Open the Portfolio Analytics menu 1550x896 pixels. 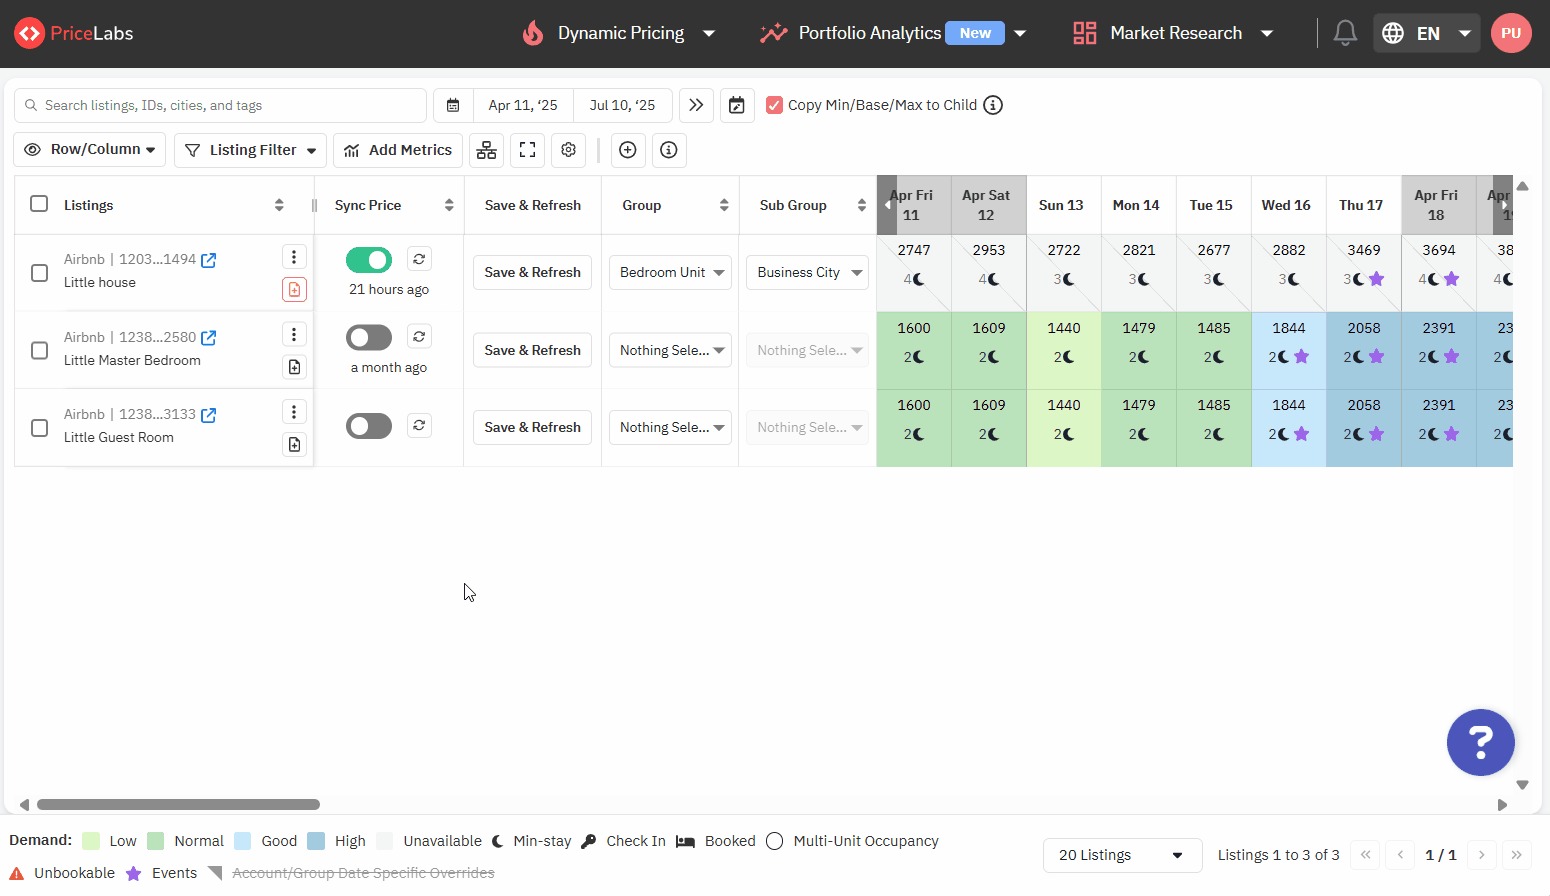point(893,33)
